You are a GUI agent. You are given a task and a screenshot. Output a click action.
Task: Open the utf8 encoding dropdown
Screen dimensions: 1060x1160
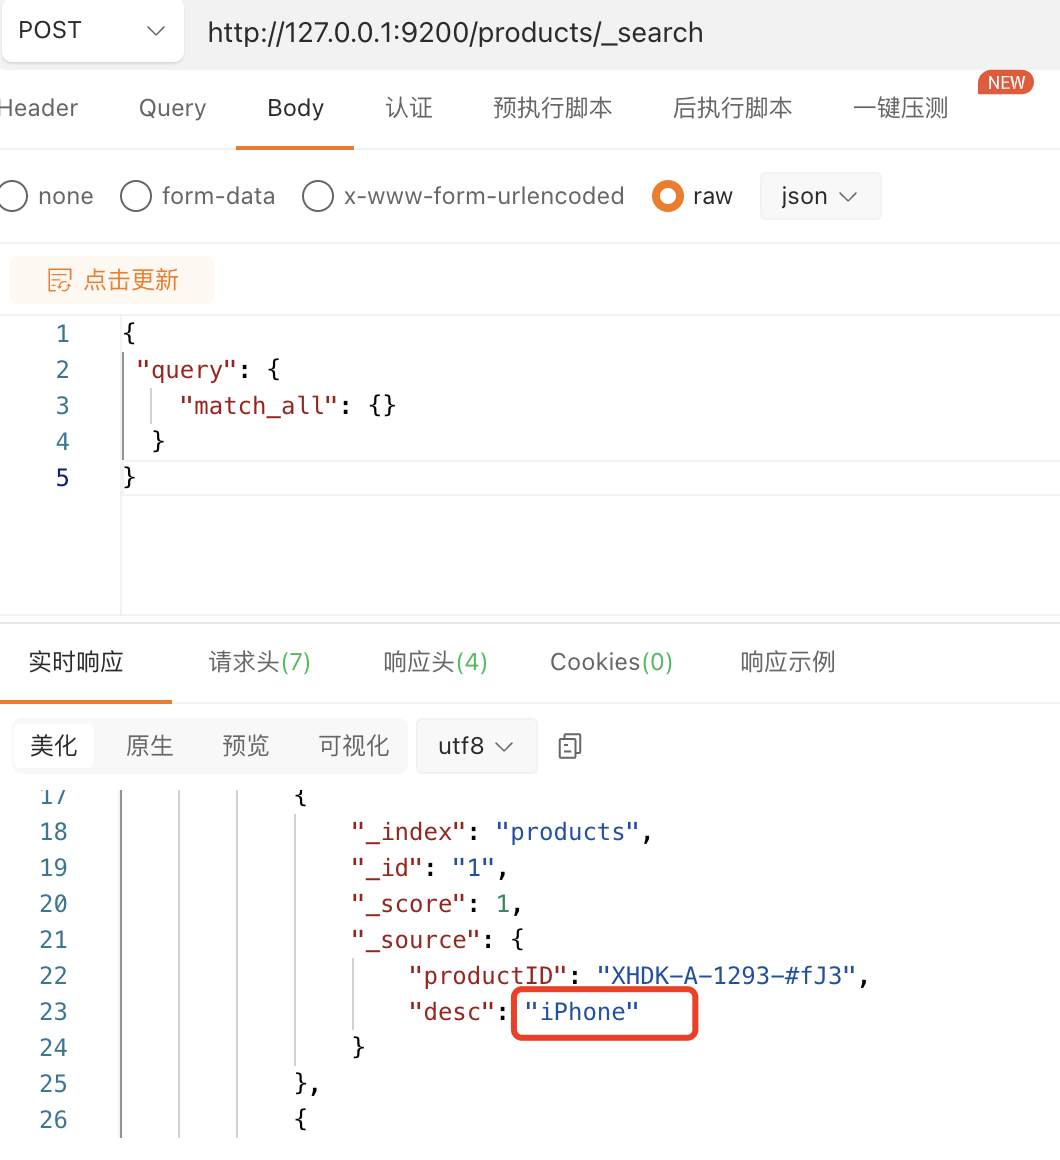click(x=476, y=746)
